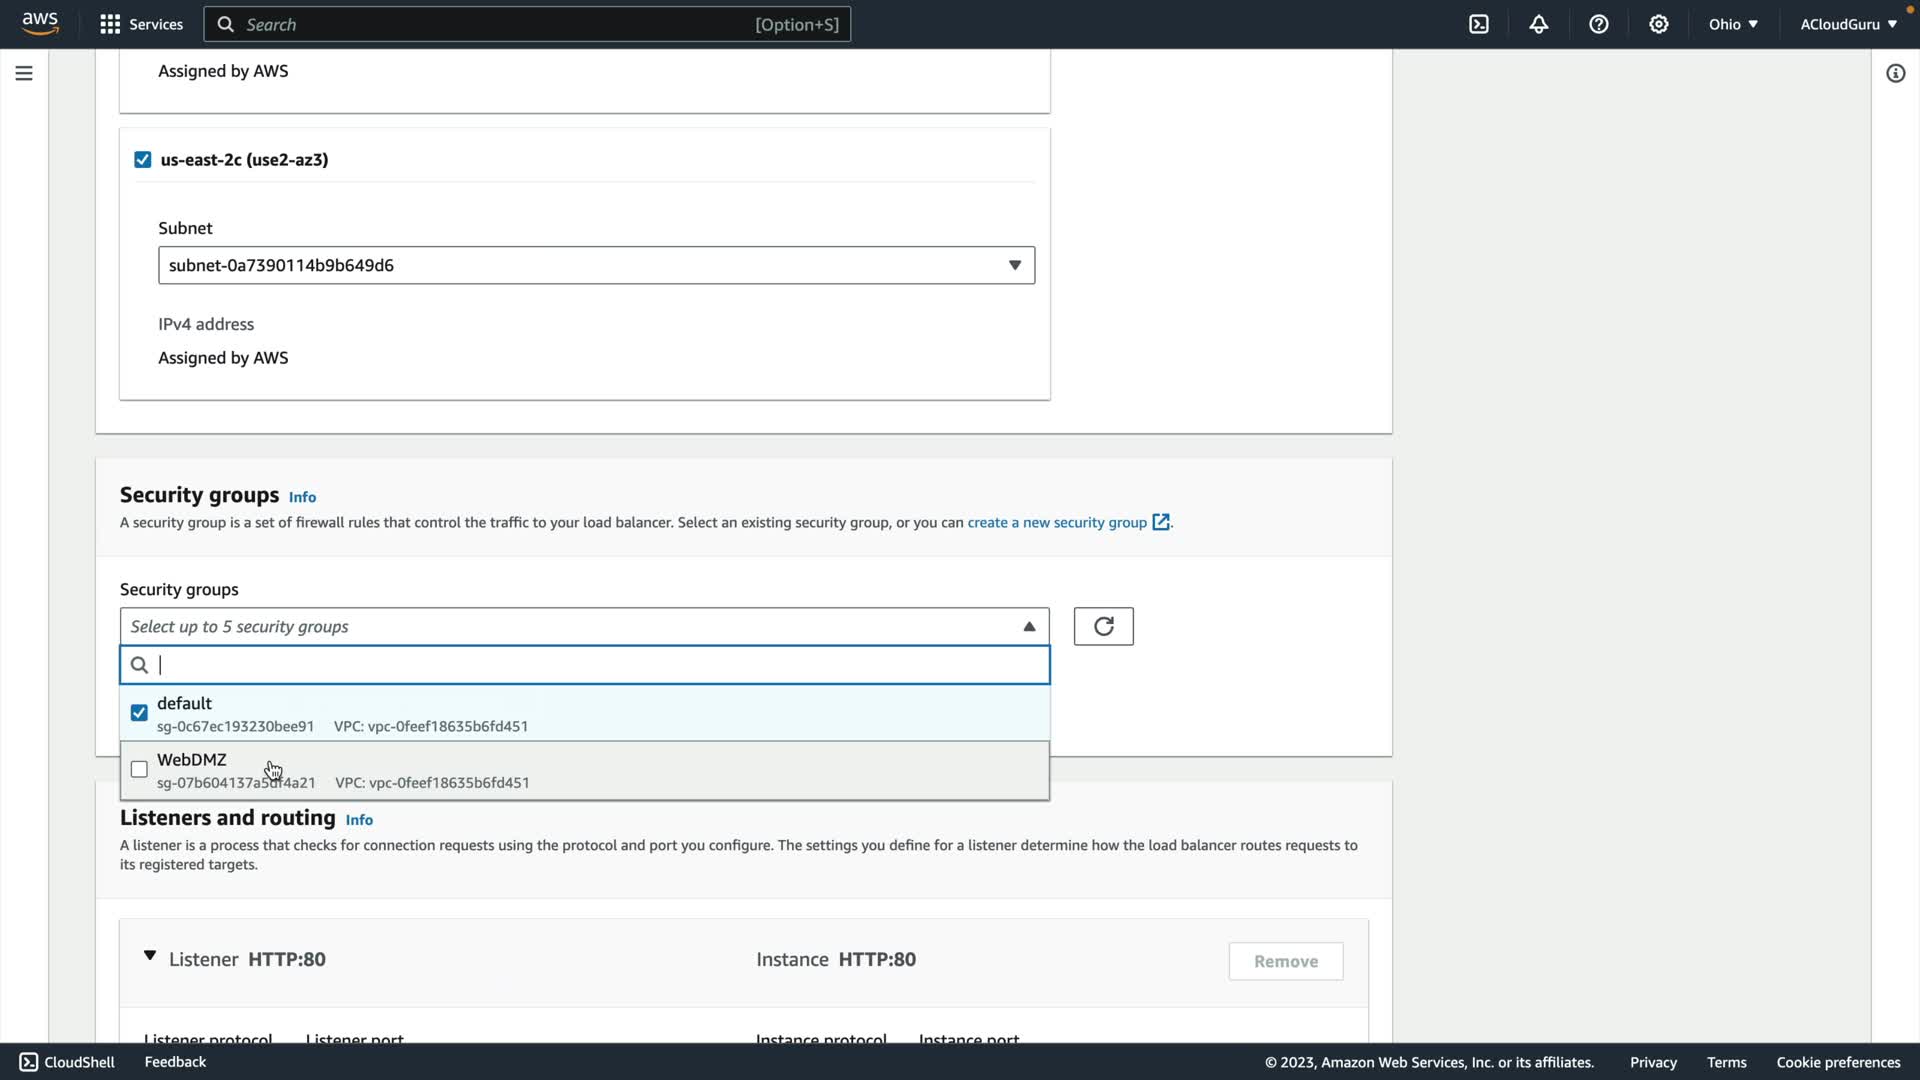
Task: Click the Remove listener button
Action: (x=1285, y=961)
